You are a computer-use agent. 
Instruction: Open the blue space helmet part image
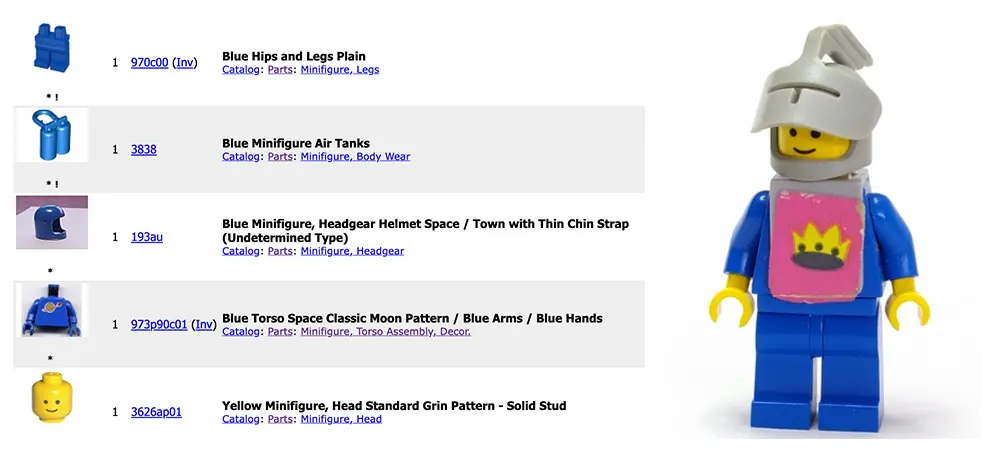coord(52,222)
